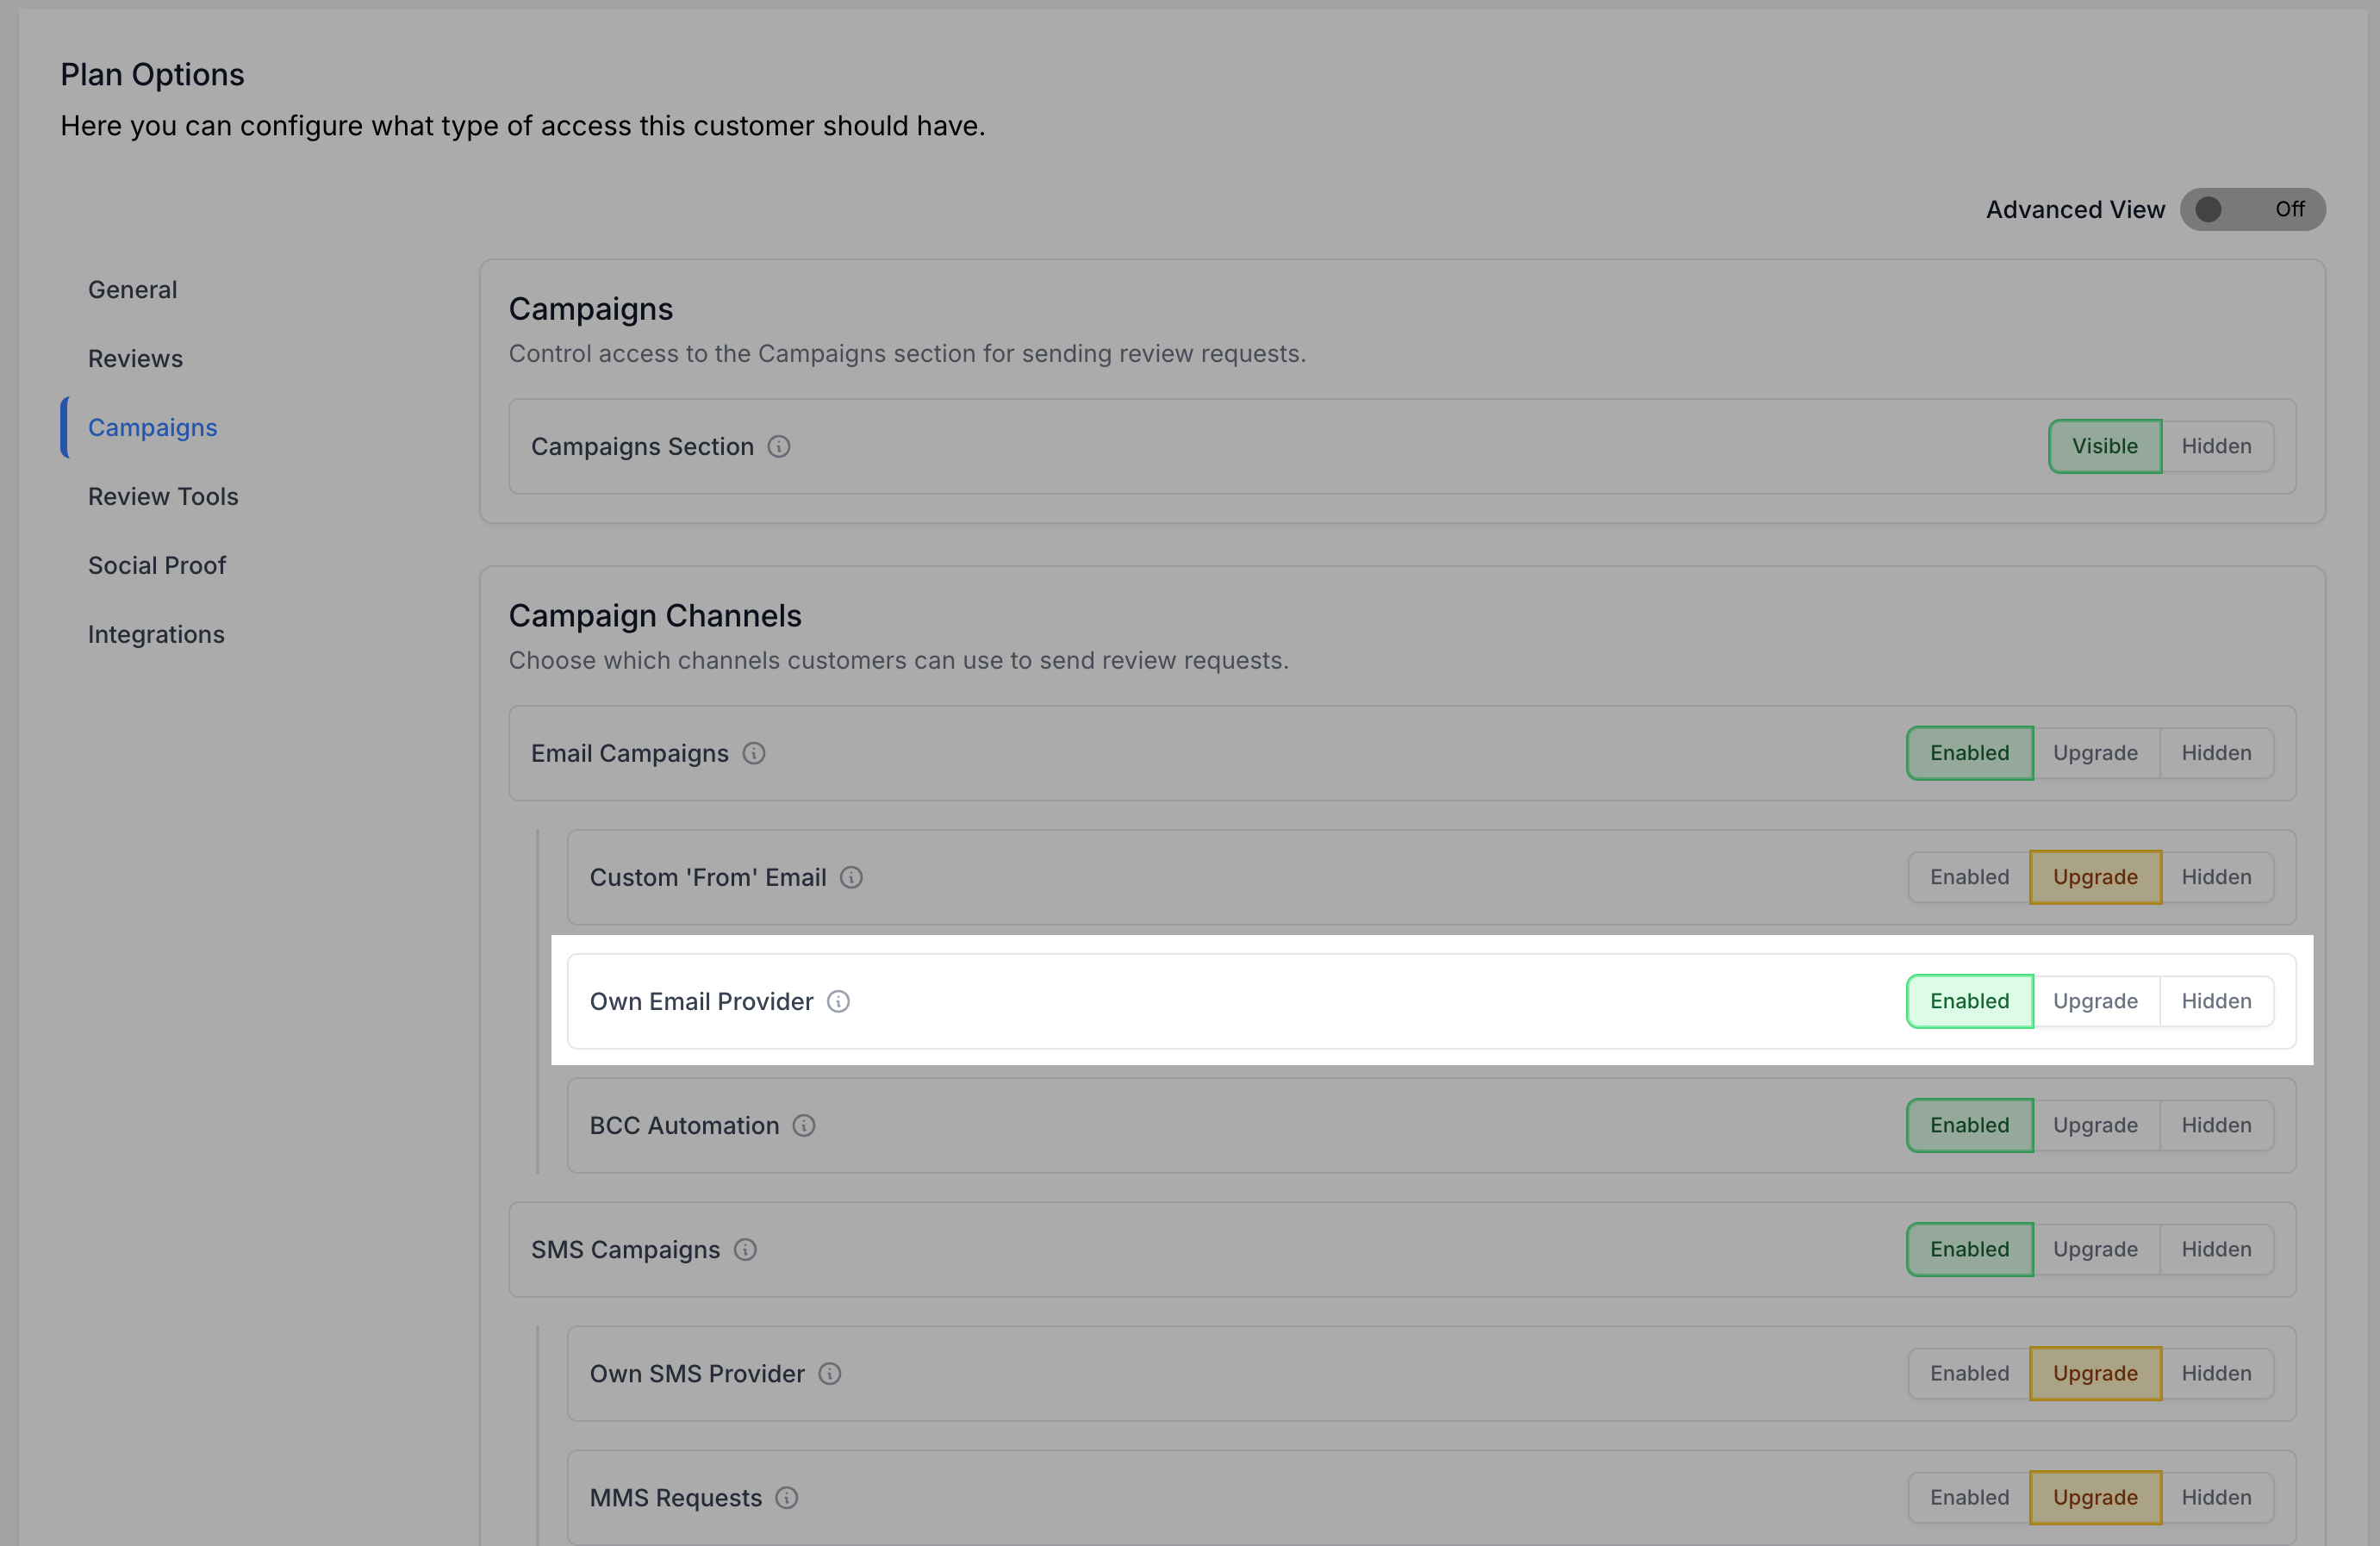Click info icon next to MMS Requests

click(786, 1497)
